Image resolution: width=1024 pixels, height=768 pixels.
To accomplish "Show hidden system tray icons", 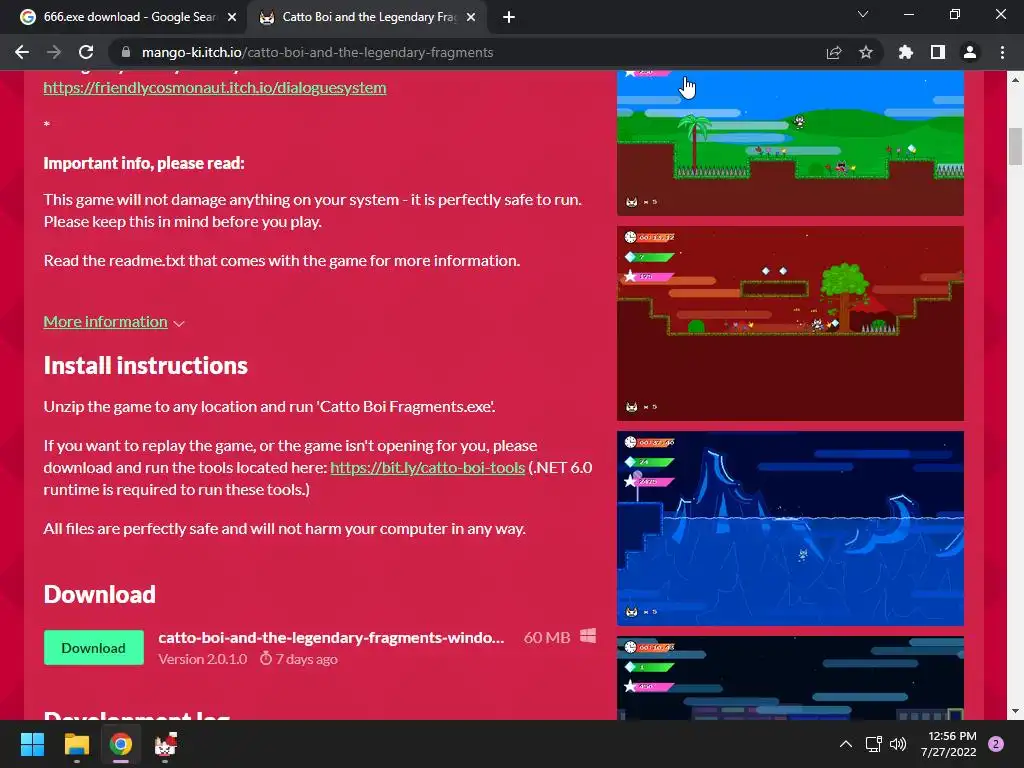I will pyautogui.click(x=846, y=744).
